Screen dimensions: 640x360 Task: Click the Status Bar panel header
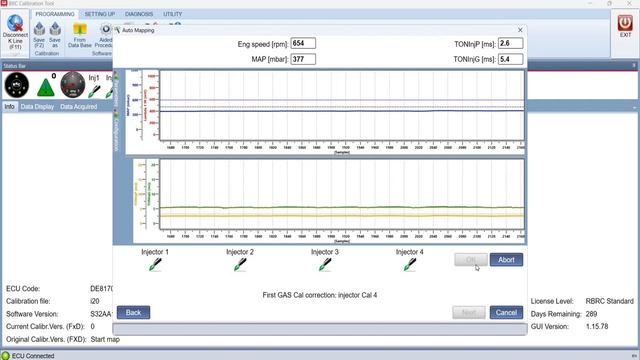click(320, 66)
